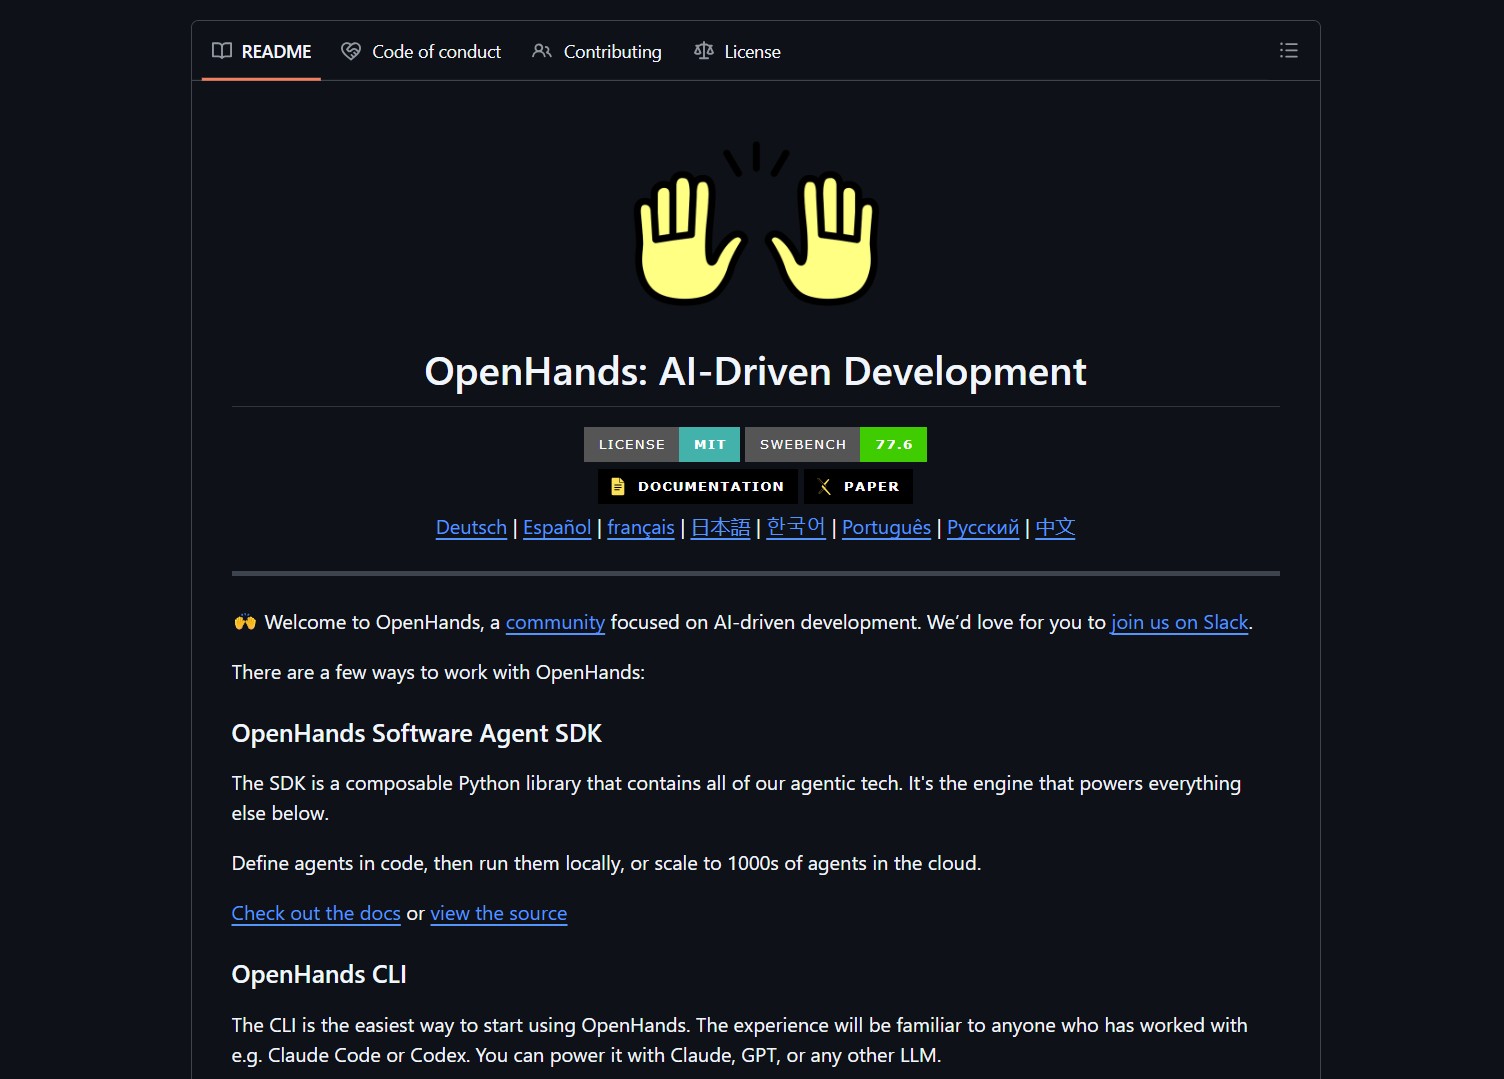Click the scales icon beside License
The height and width of the screenshot is (1079, 1504).
(x=704, y=51)
